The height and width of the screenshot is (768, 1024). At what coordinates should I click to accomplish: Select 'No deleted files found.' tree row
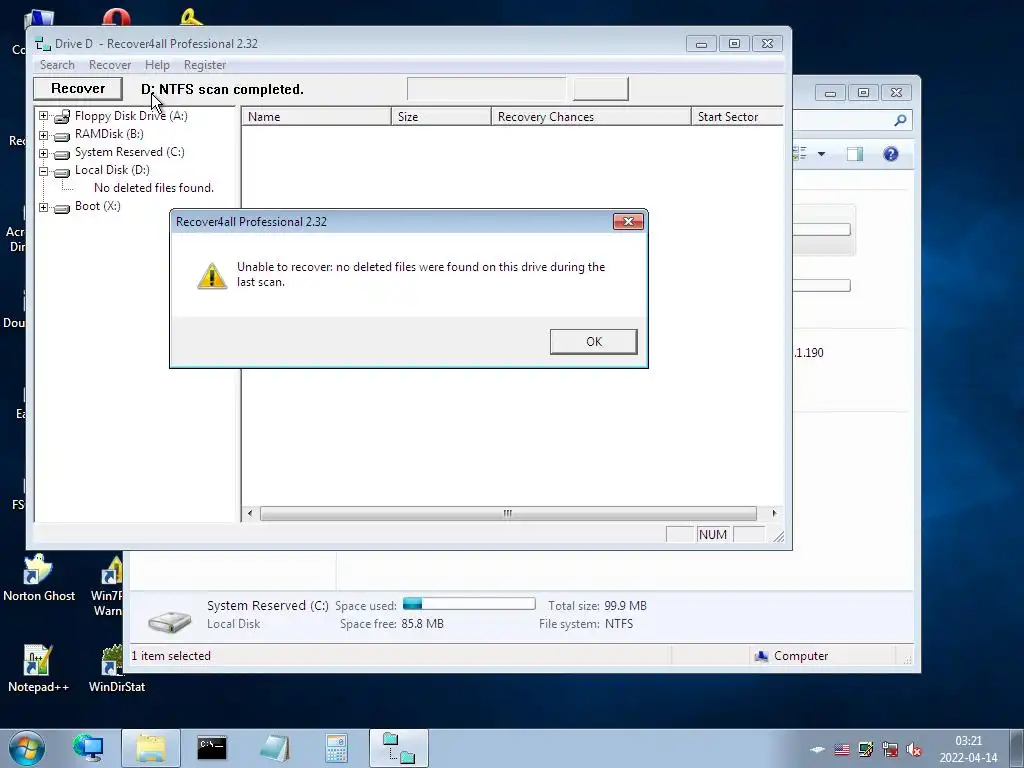(x=153, y=188)
